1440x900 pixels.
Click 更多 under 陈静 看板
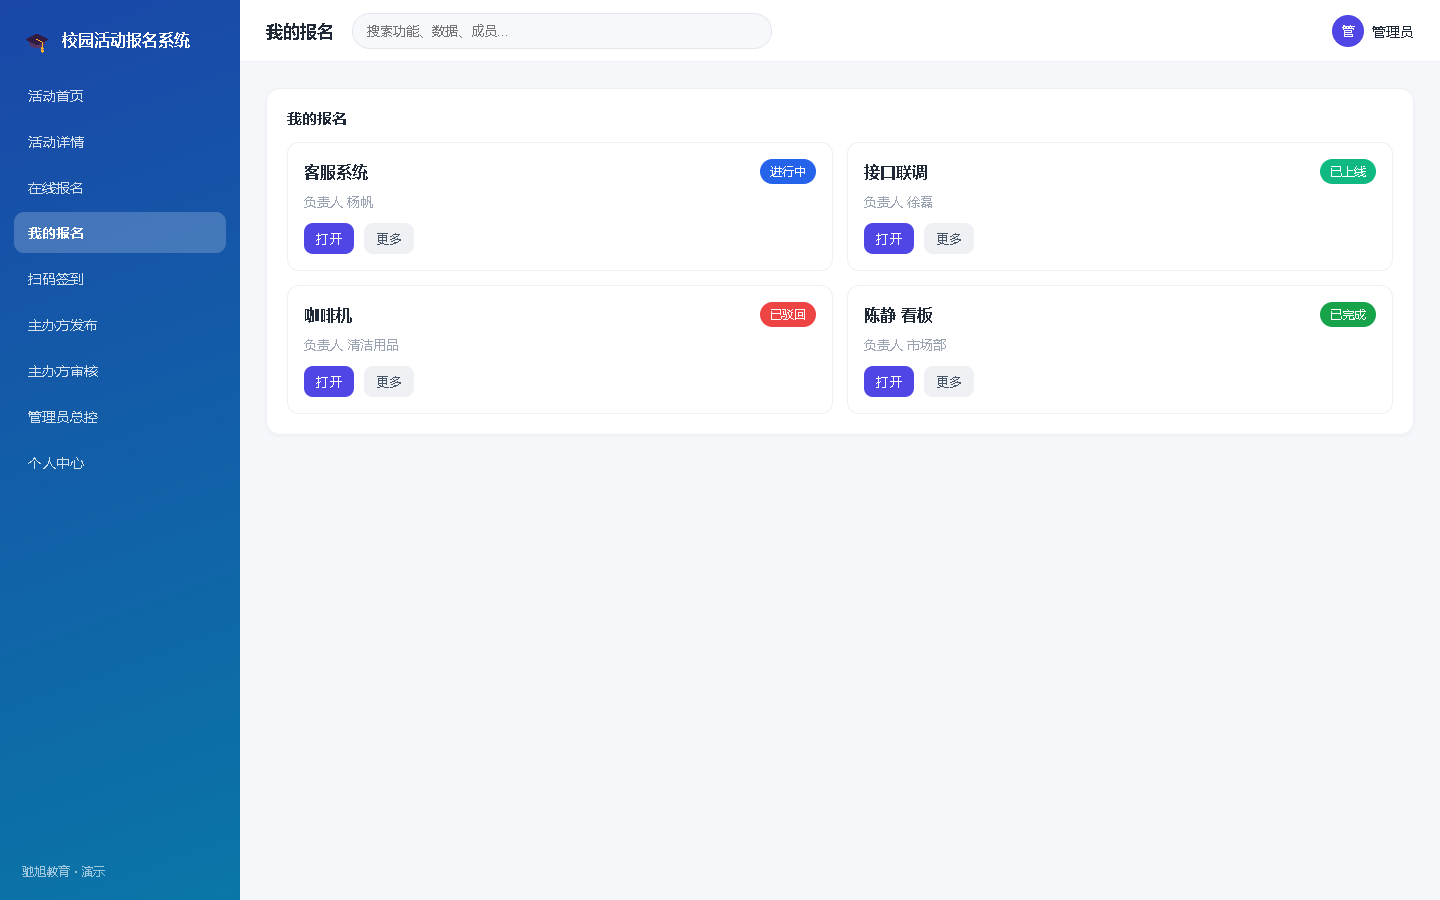coord(949,382)
